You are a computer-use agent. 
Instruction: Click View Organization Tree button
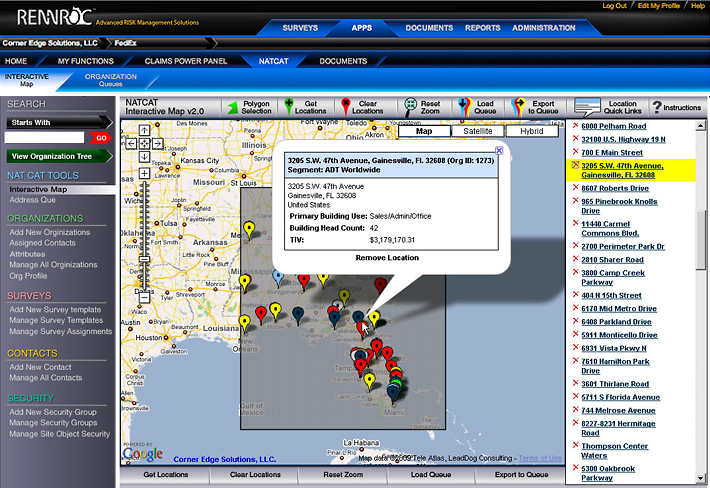click(x=59, y=156)
